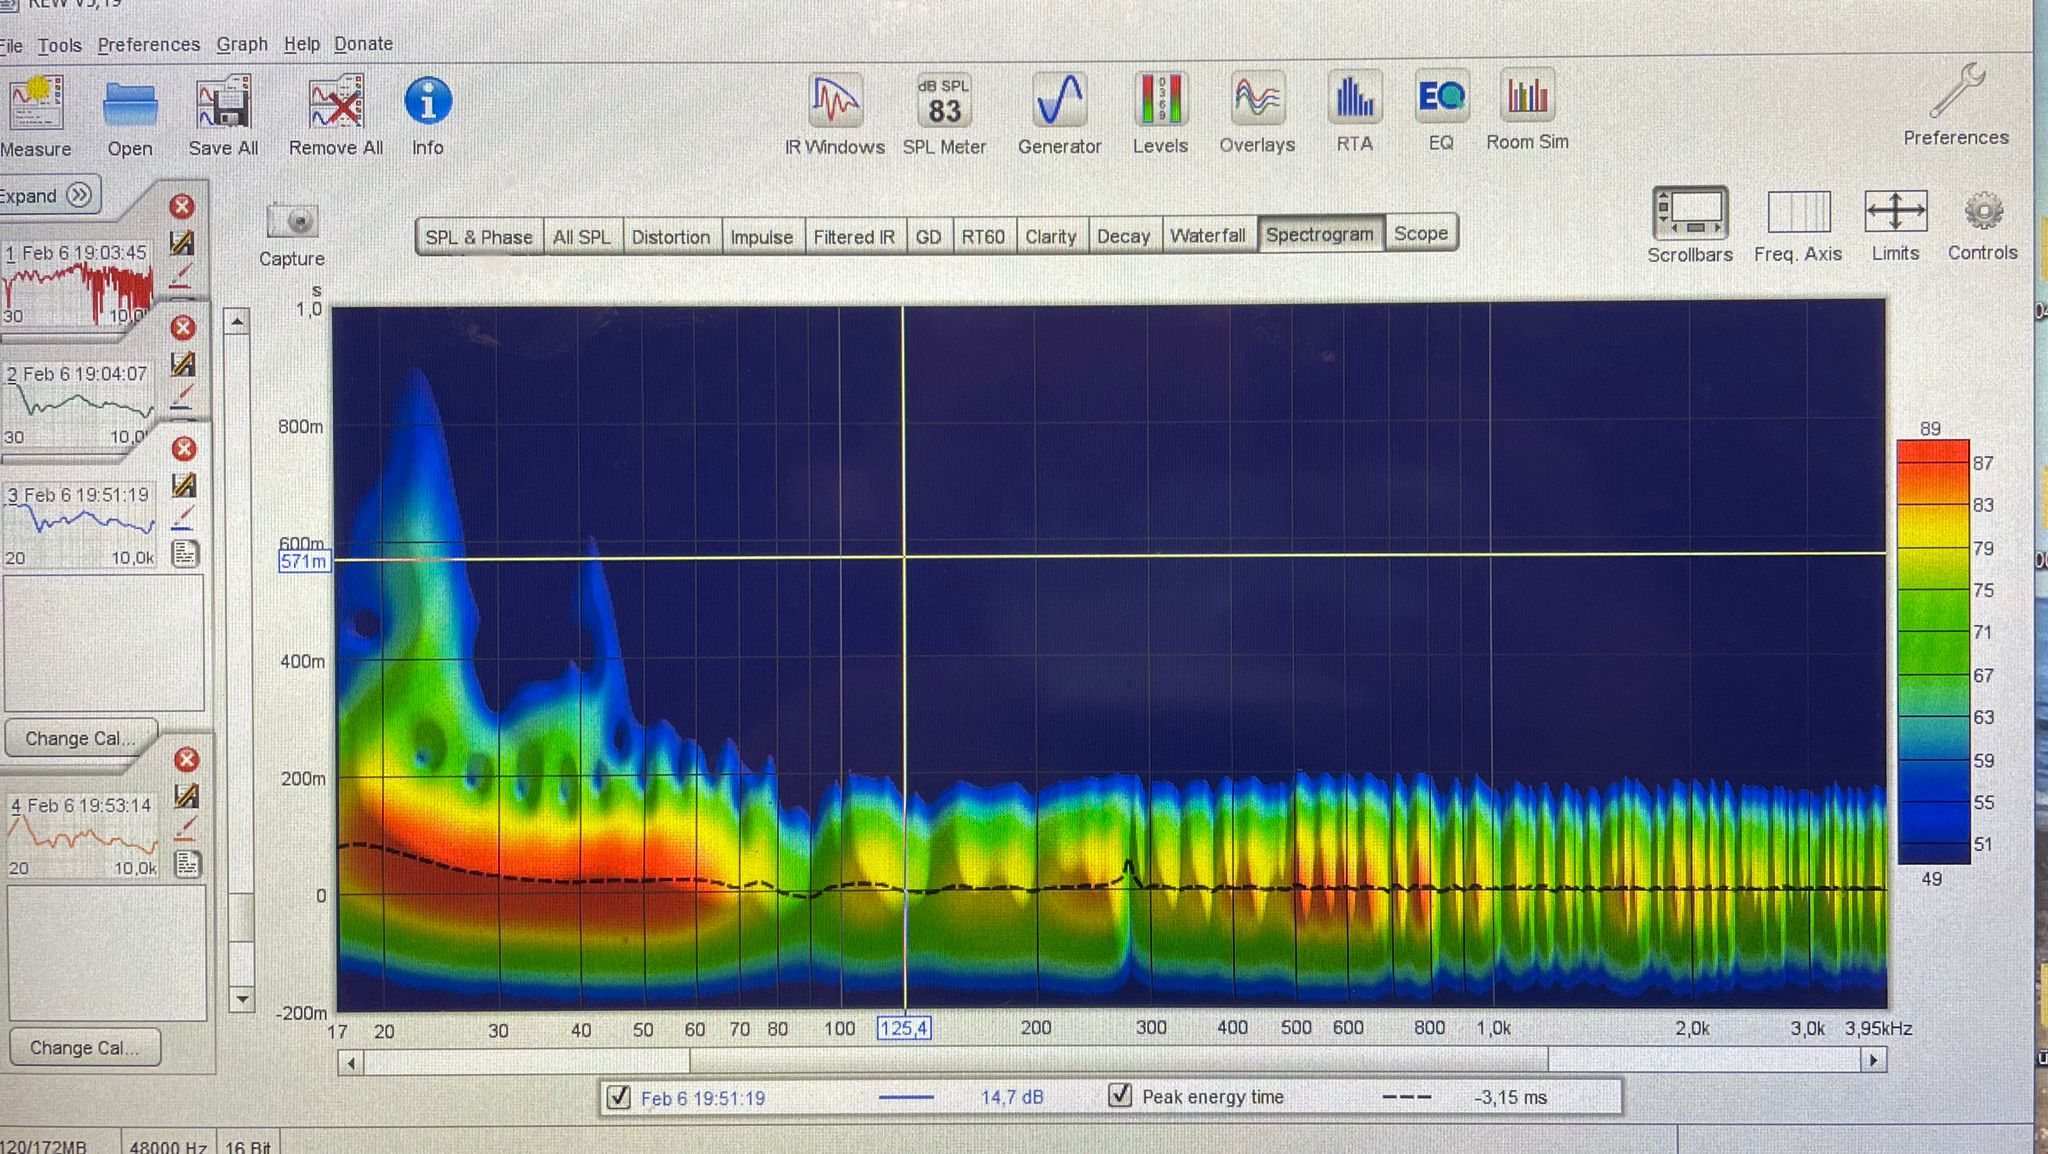Click the Capture camera icon
The height and width of the screenshot is (1154, 2048).
pos(292,221)
